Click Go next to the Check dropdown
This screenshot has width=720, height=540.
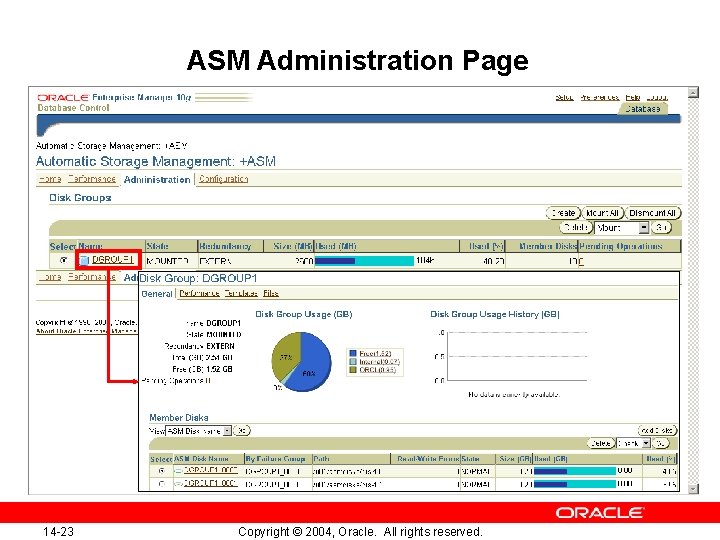click(660, 443)
